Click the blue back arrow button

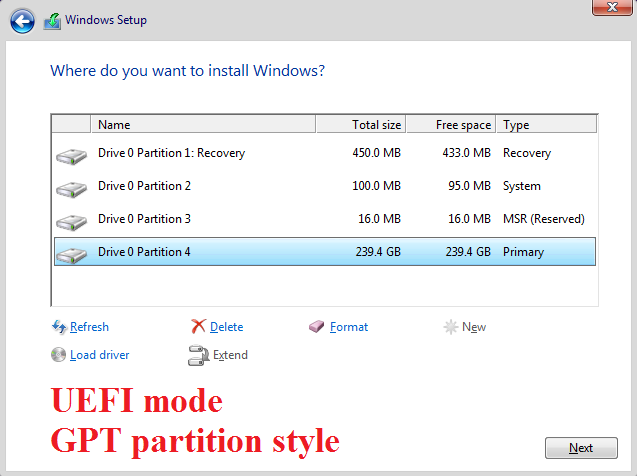click(22, 21)
